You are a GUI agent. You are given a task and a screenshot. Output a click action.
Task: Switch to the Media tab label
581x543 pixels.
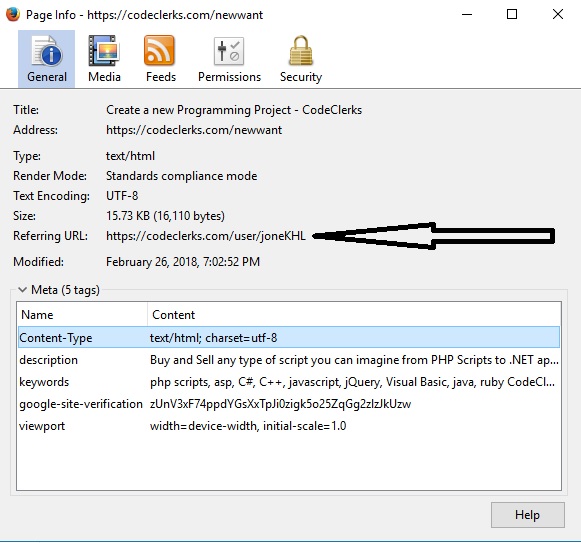[104, 77]
